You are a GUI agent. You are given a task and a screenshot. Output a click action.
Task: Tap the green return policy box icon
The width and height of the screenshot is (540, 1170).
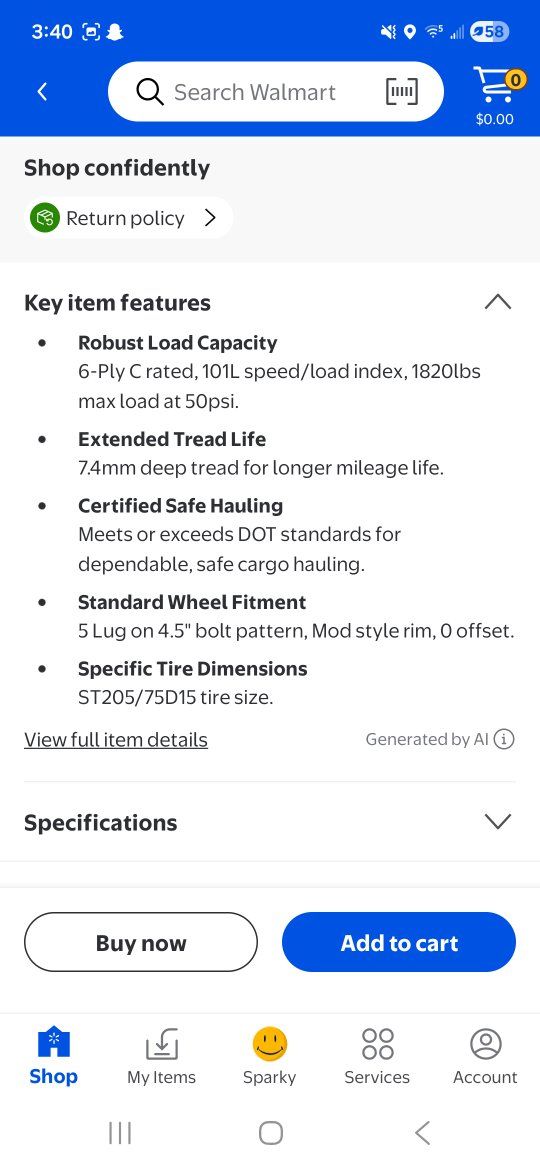(x=45, y=218)
